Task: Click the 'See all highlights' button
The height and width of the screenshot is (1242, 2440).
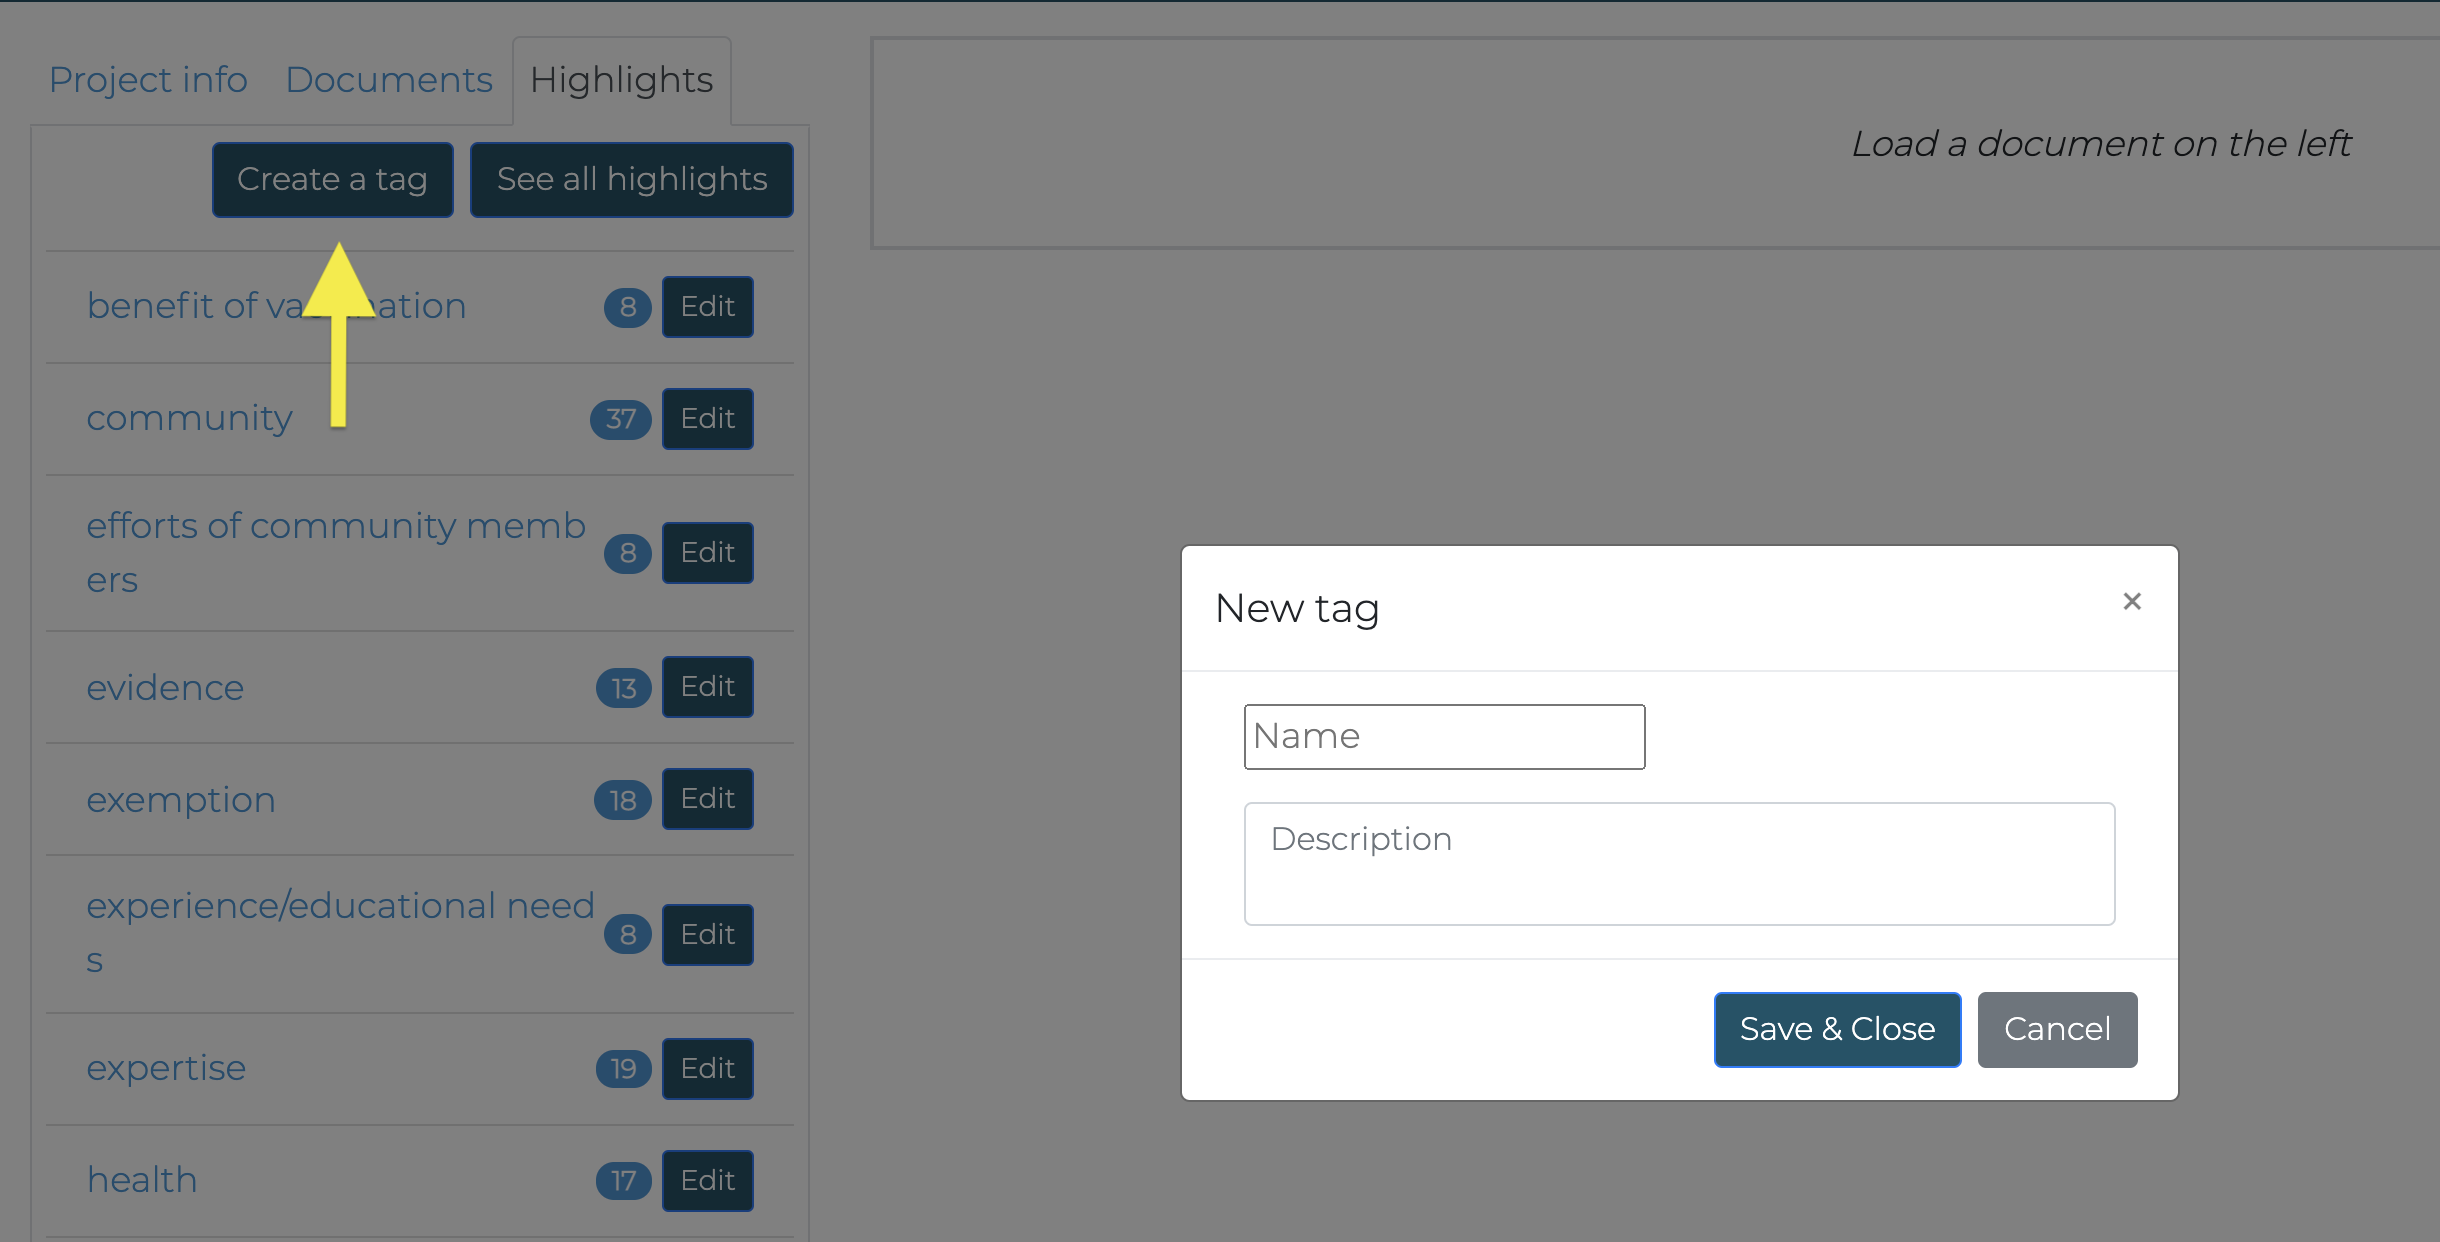Action: coord(630,177)
